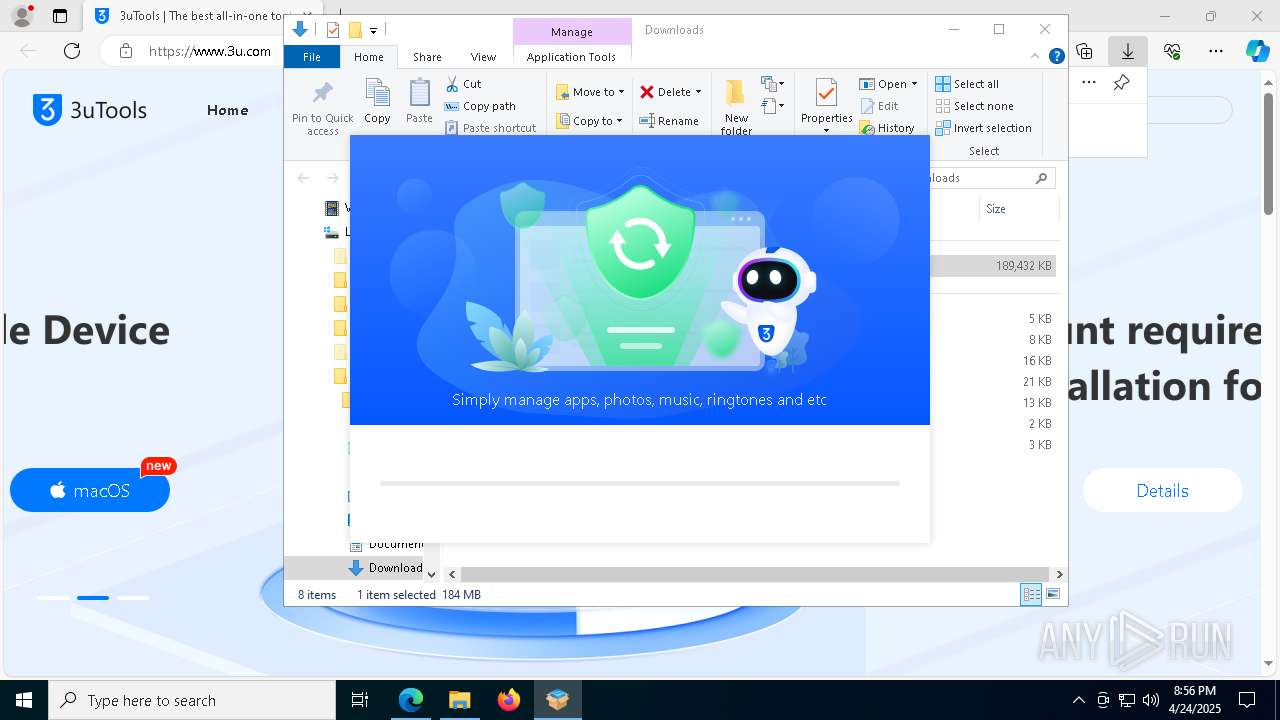Click Paste shortcut in the ribbon
Screen dimensions: 1280x720
(x=490, y=128)
